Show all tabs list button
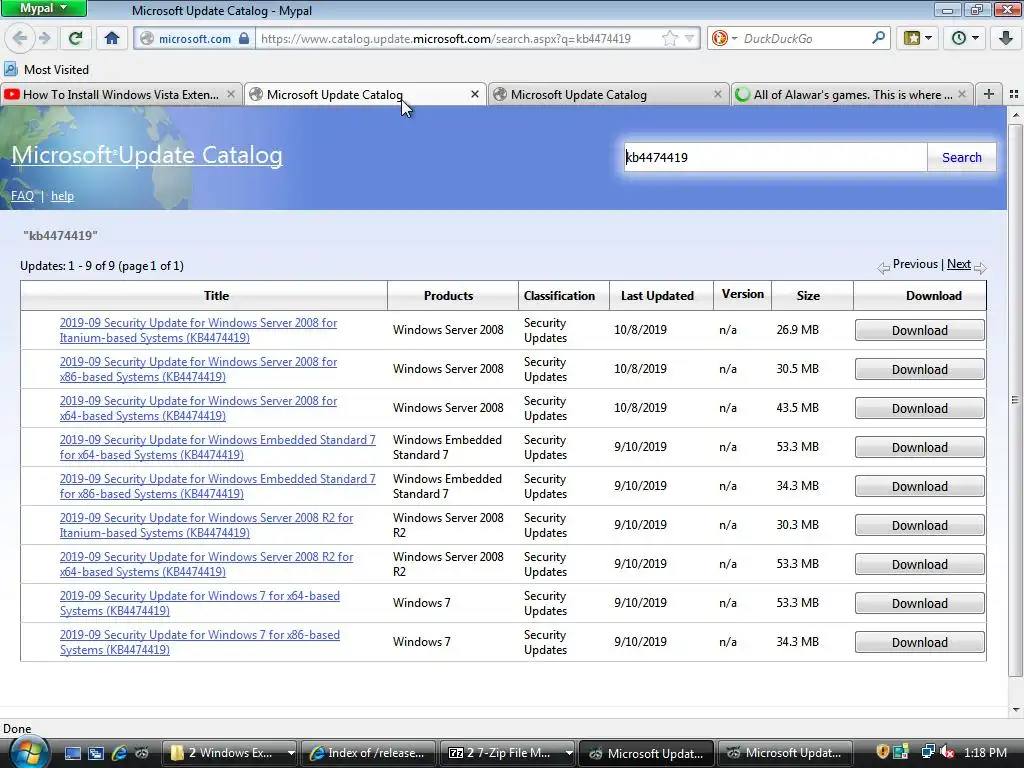This screenshot has height=768, width=1024. pos(1014,94)
